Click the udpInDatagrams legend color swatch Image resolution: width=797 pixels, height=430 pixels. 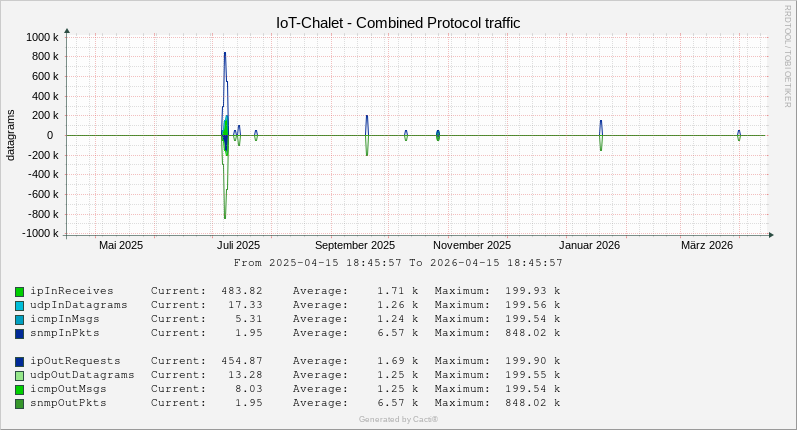19,305
